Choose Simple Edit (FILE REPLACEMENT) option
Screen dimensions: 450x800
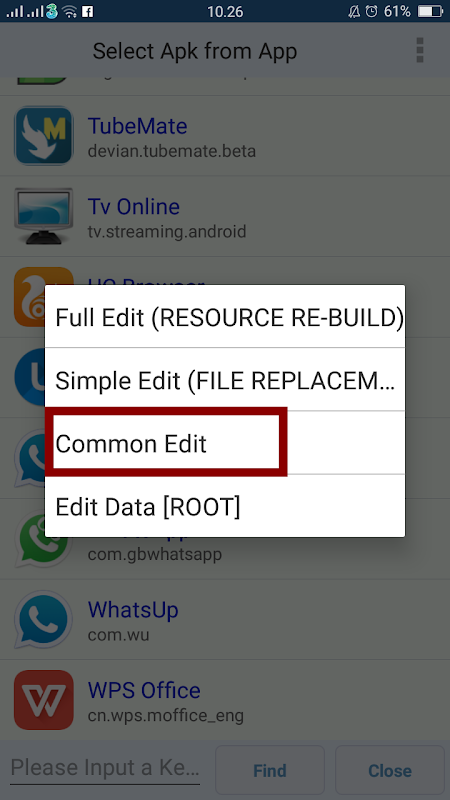225,380
